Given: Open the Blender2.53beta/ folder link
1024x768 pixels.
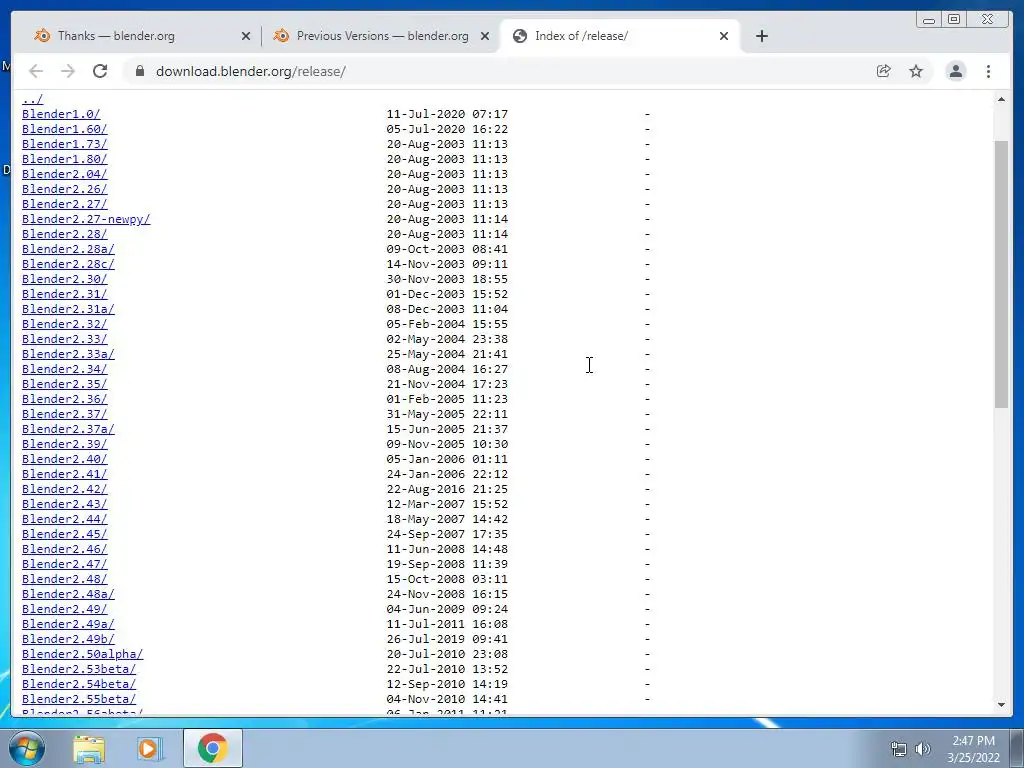Looking at the screenshot, I should pos(78,670).
